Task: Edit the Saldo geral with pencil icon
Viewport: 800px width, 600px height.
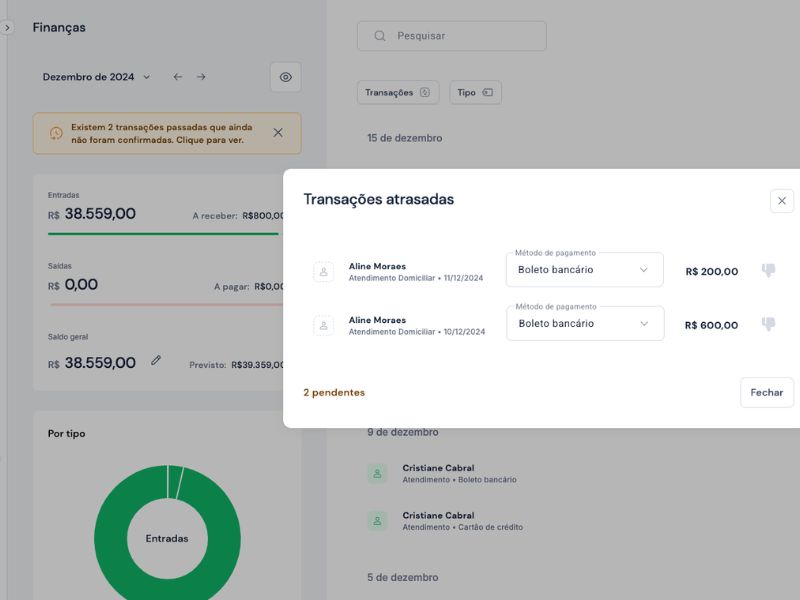Action: click(157, 362)
